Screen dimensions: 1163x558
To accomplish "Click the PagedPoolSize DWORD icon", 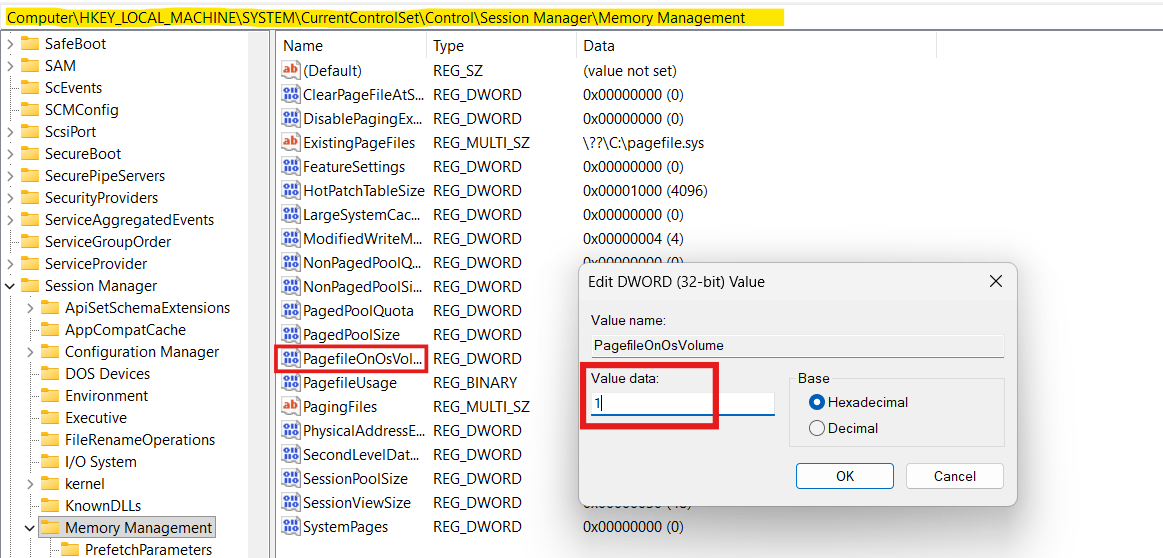I will point(290,335).
